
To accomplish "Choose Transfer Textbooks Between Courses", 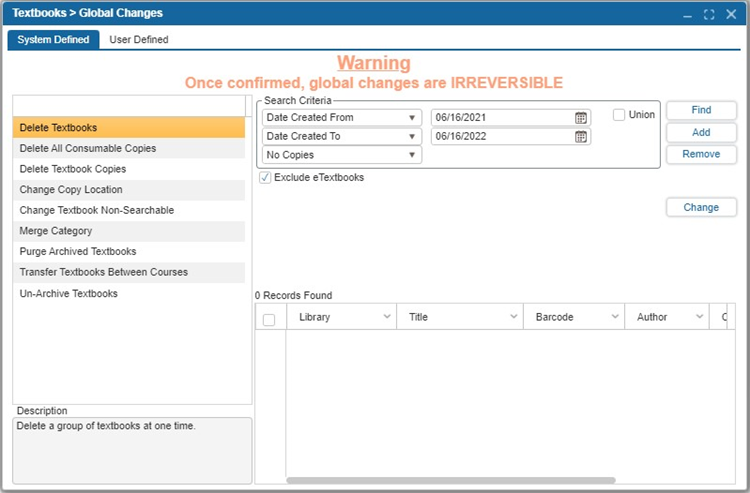I will click(129, 272).
